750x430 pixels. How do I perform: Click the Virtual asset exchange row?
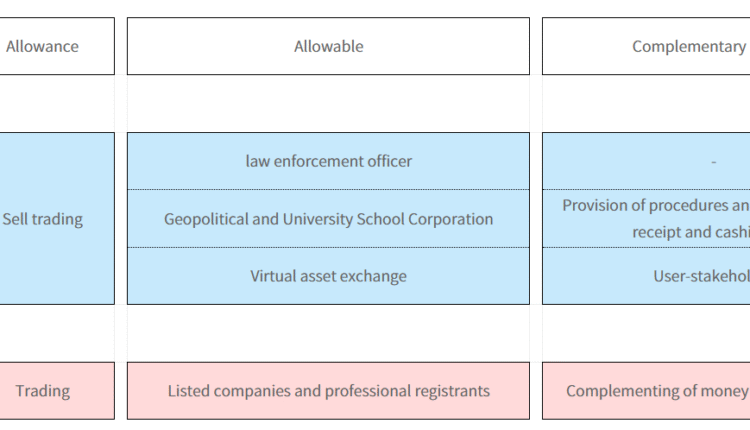pyautogui.click(x=328, y=276)
